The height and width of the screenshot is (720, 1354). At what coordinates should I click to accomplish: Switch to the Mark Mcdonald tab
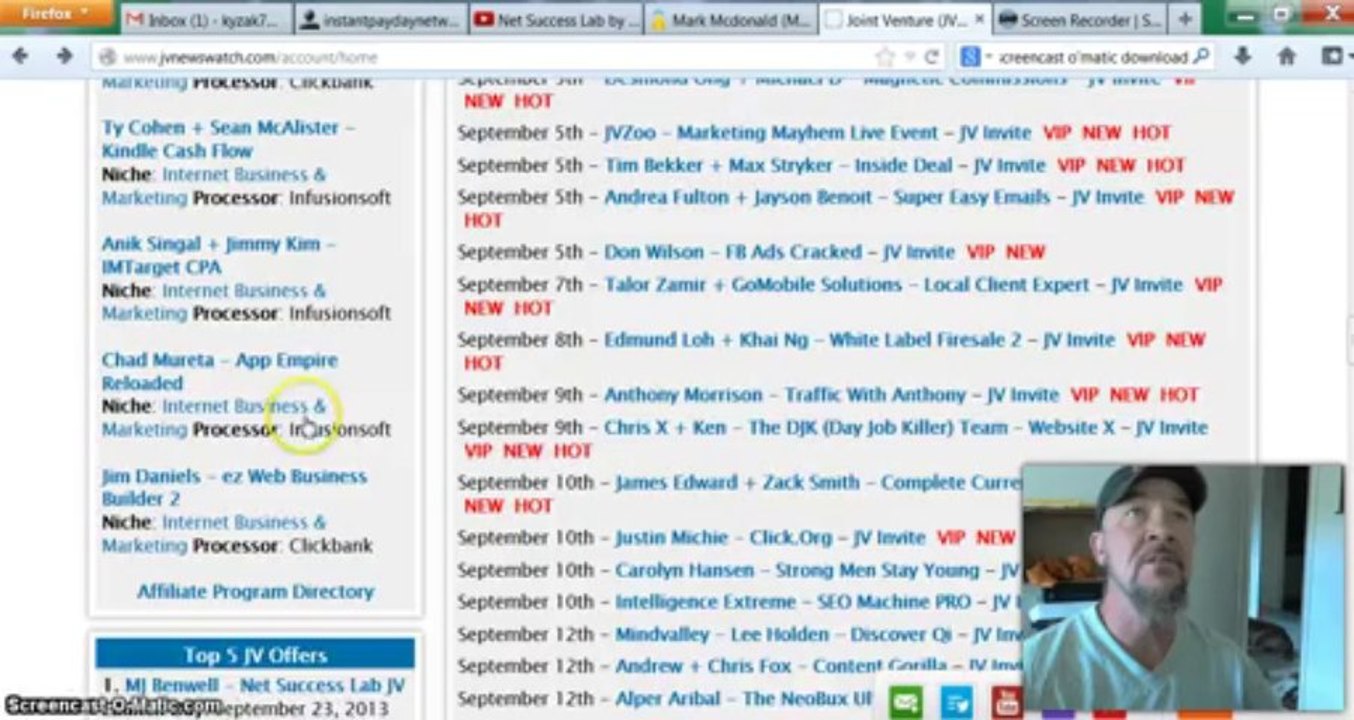[x=731, y=19]
